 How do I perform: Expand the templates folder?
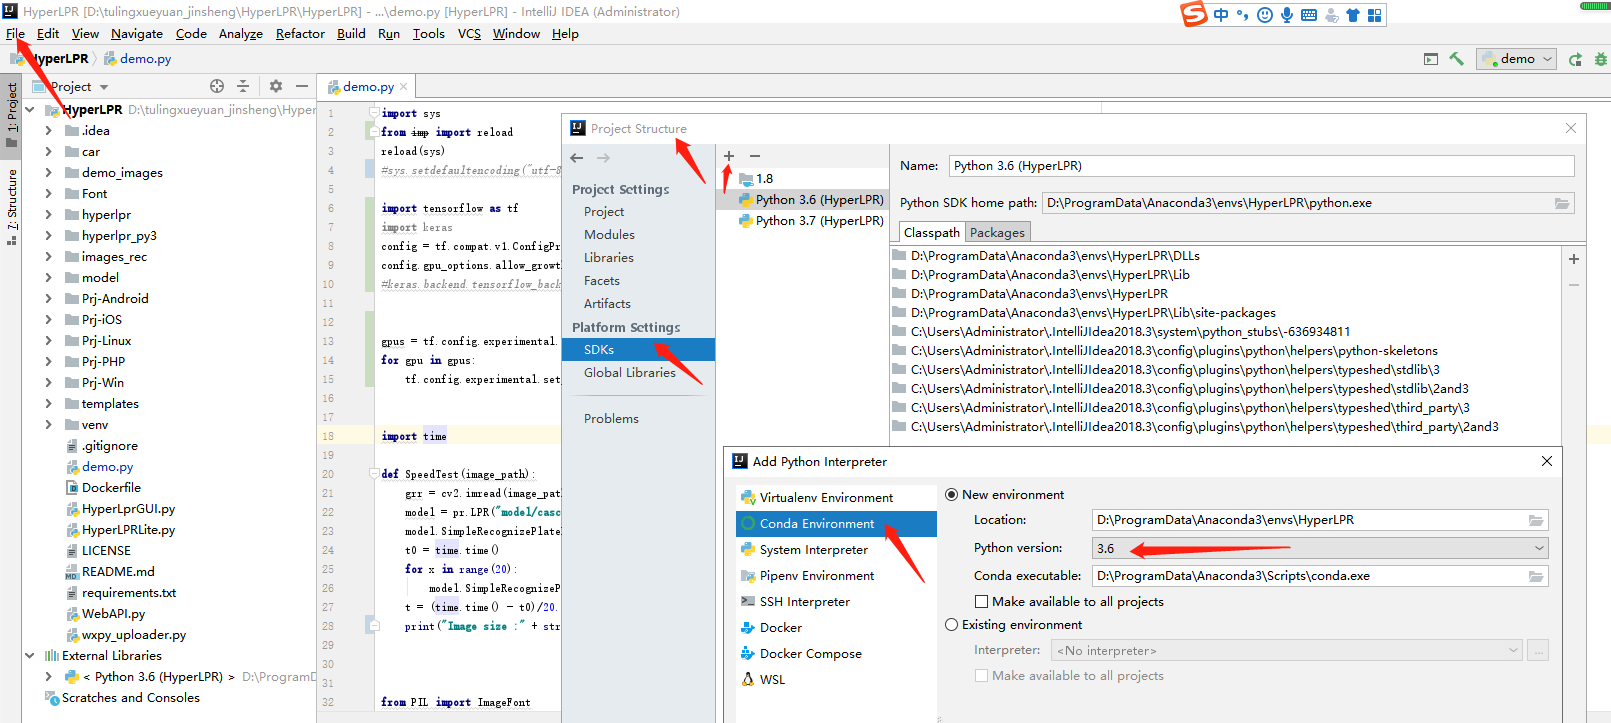click(x=48, y=404)
